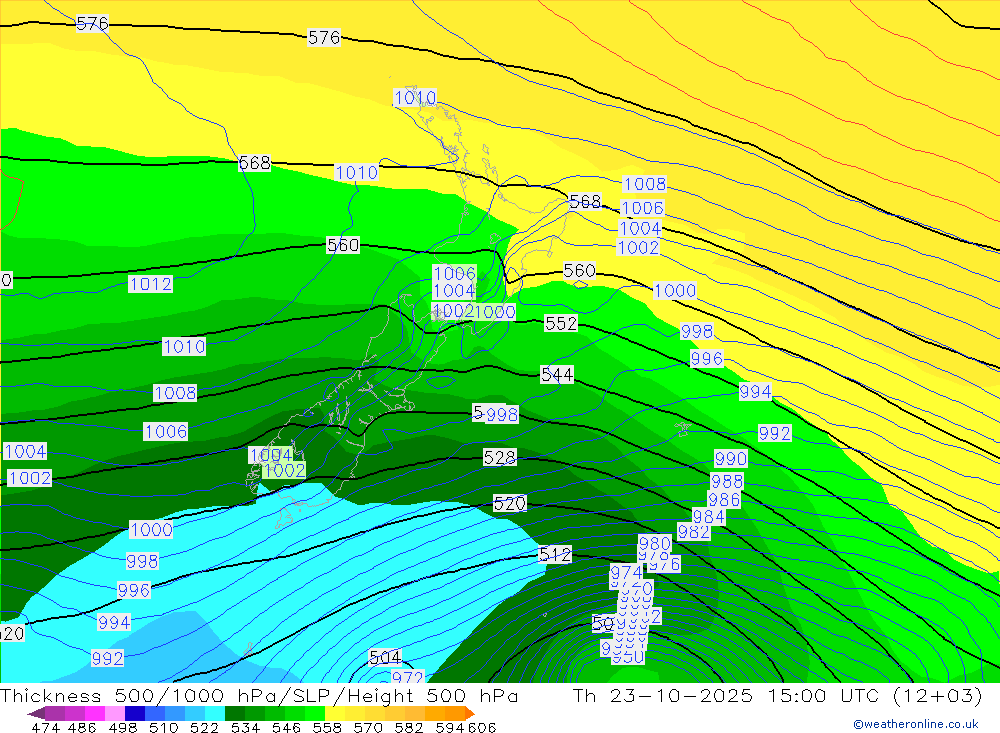The width and height of the screenshot is (1000, 733).
Task: Click the '520' height contour label
Action: 510,503
